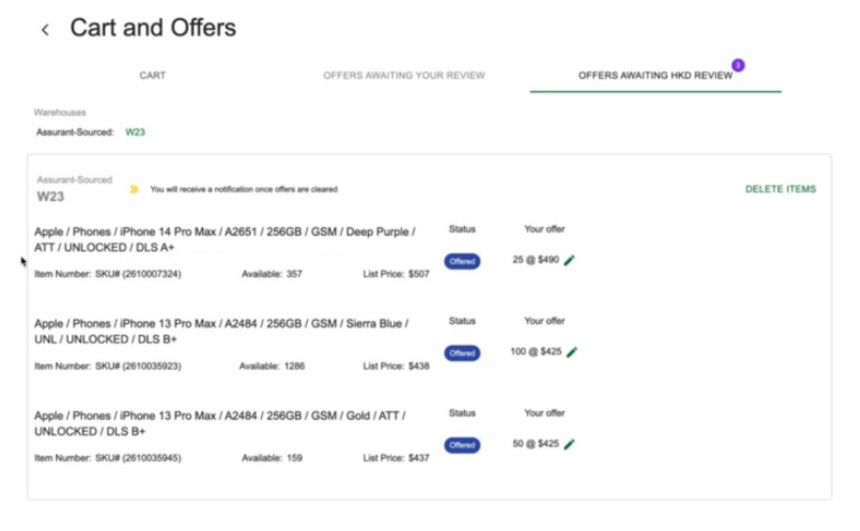Open Offers Awaiting Your Review tab

pos(404,75)
